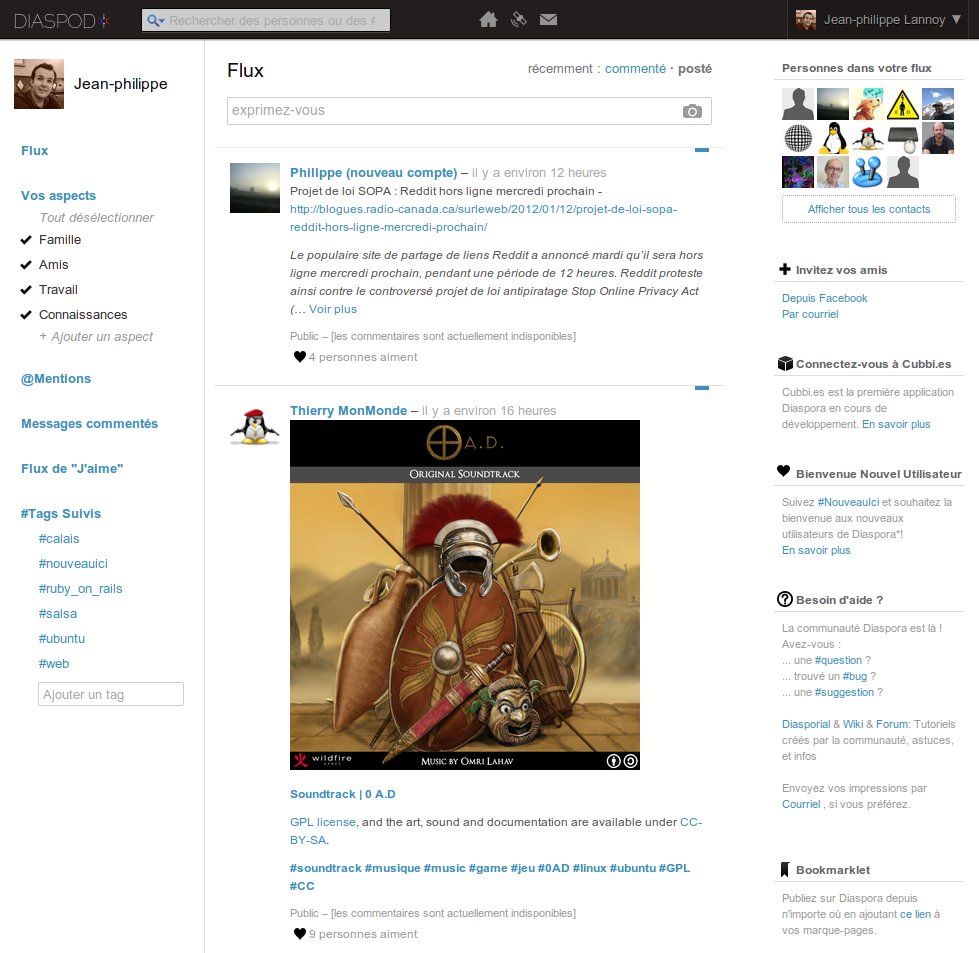Click the cube icon beside "Connectez-vous à Cubbi.es"
The width and height of the screenshot is (979, 953).
tap(785, 363)
